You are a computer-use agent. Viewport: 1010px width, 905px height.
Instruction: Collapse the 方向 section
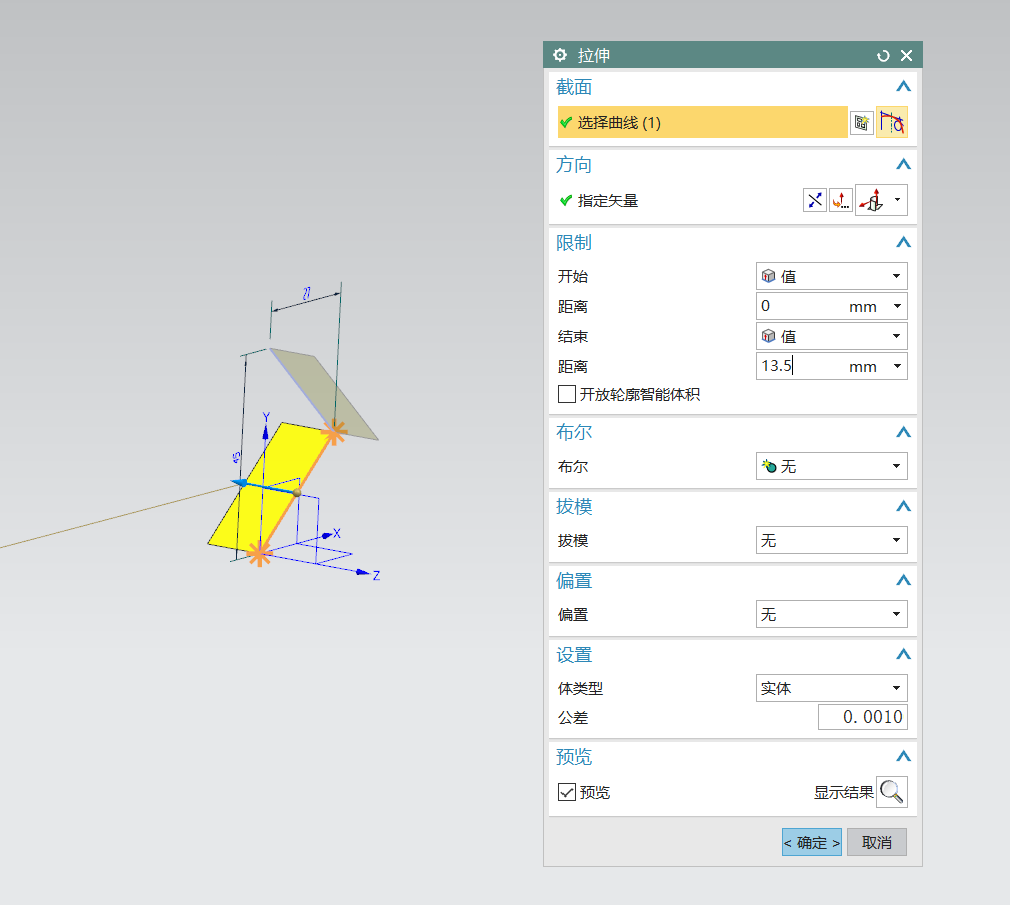click(903, 164)
